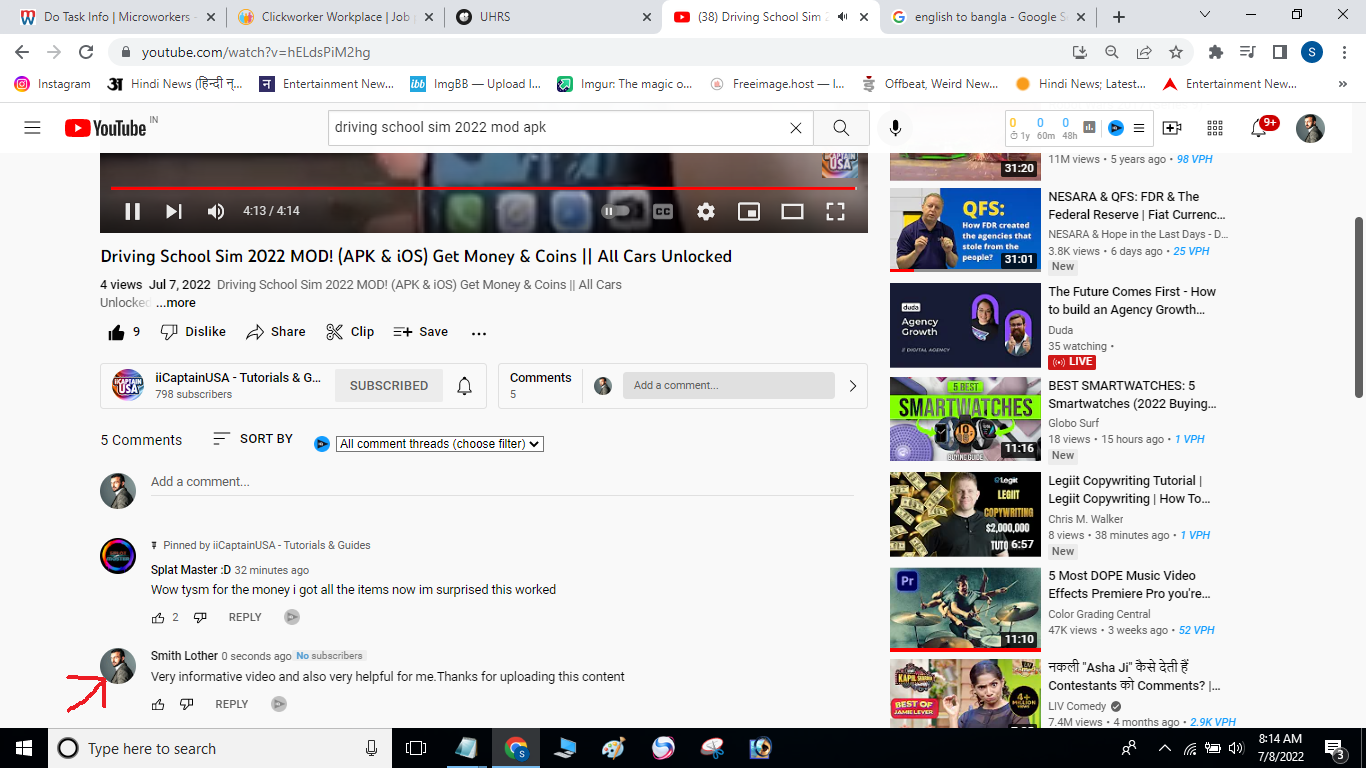The image size is (1366, 768).
Task: Open the BEST SMARTWATCHES video title
Action: pyautogui.click(x=1132, y=395)
